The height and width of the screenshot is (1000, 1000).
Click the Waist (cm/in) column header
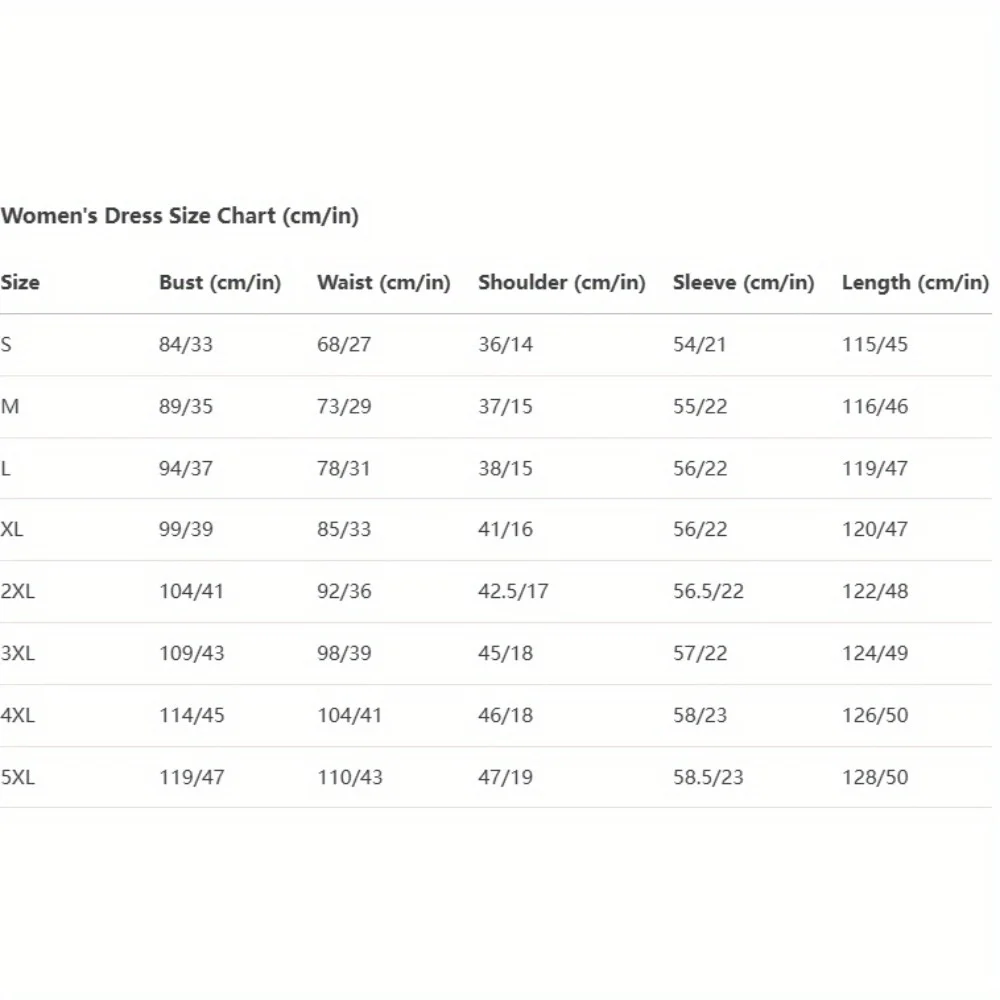(x=384, y=282)
